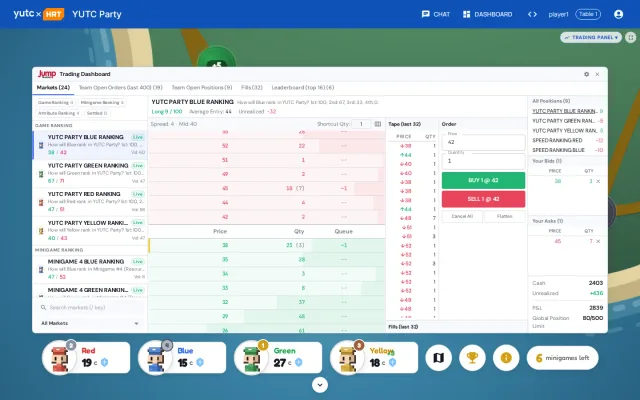640x400 pixels.
Task: Select YUTC PARTY RED RANKING market
Action: pyautogui.click(x=90, y=202)
